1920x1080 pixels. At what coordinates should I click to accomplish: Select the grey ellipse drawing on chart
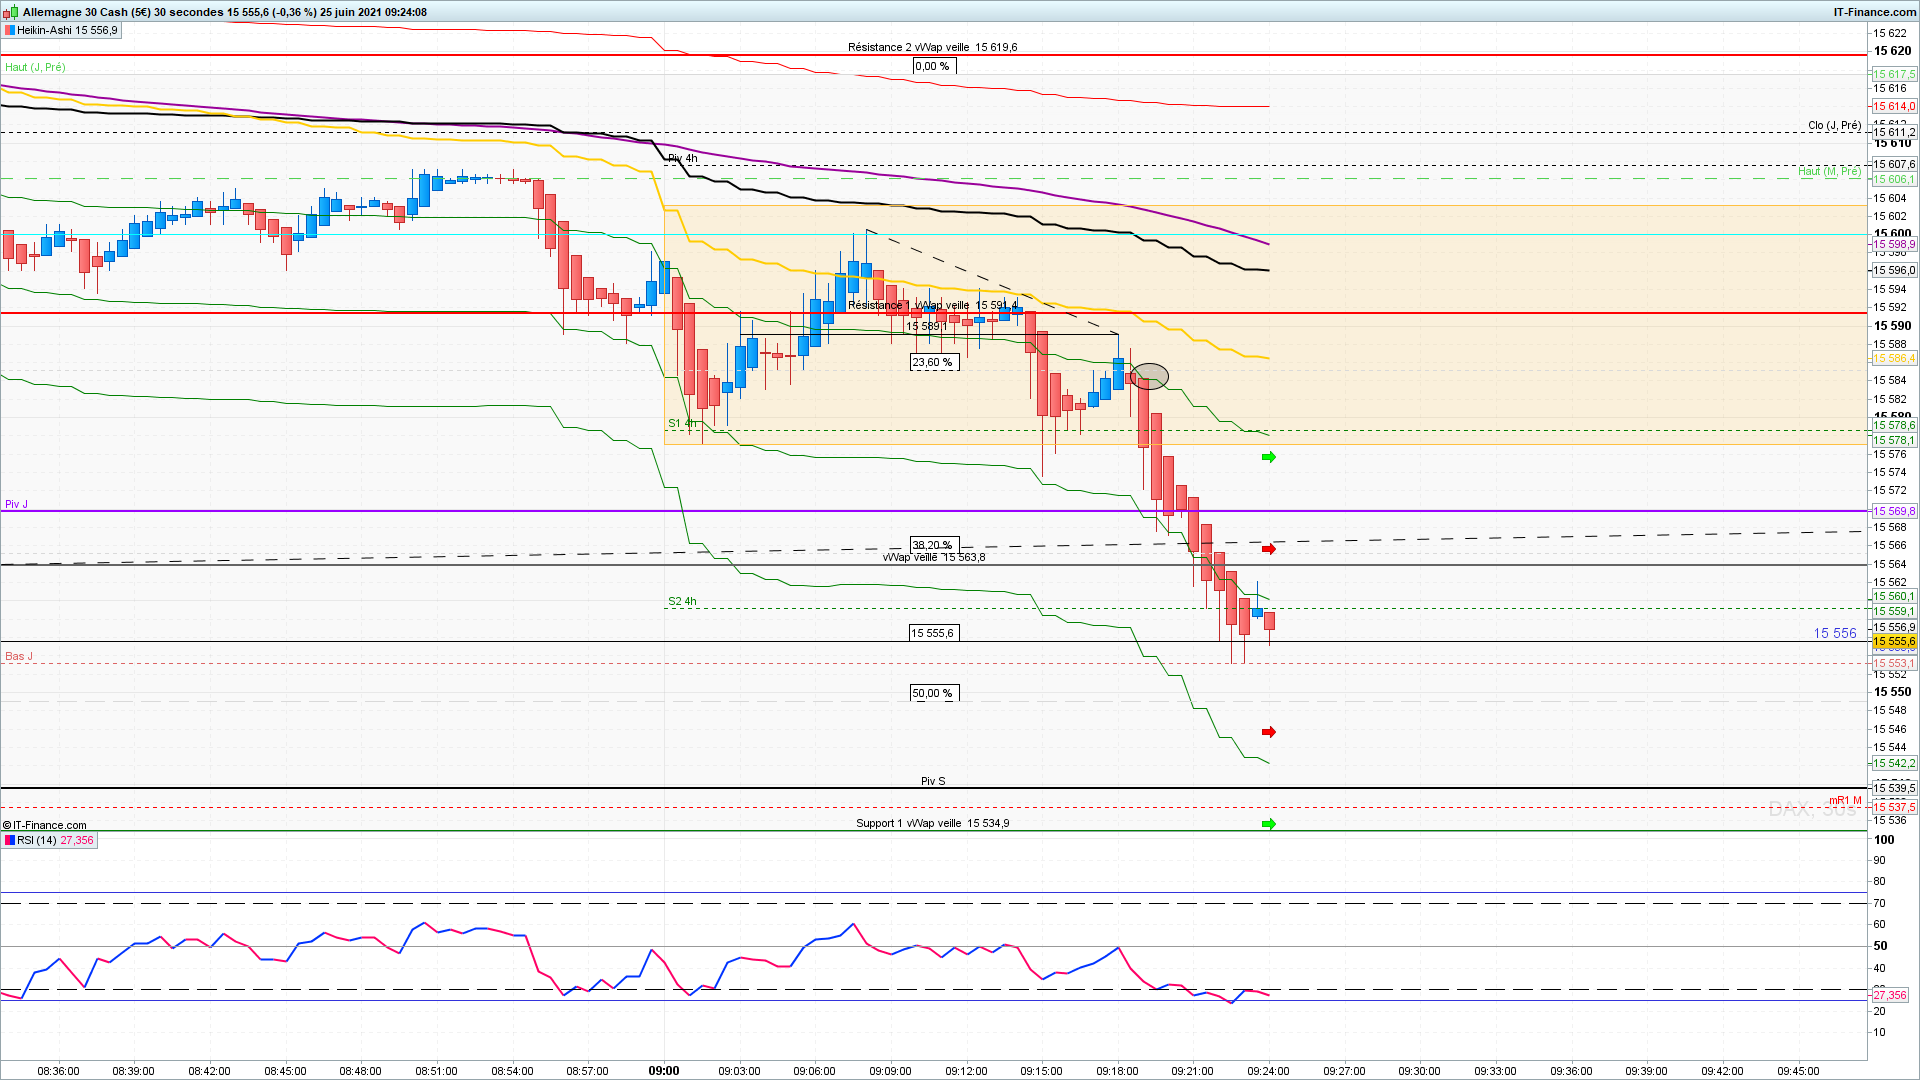pyautogui.click(x=1150, y=376)
